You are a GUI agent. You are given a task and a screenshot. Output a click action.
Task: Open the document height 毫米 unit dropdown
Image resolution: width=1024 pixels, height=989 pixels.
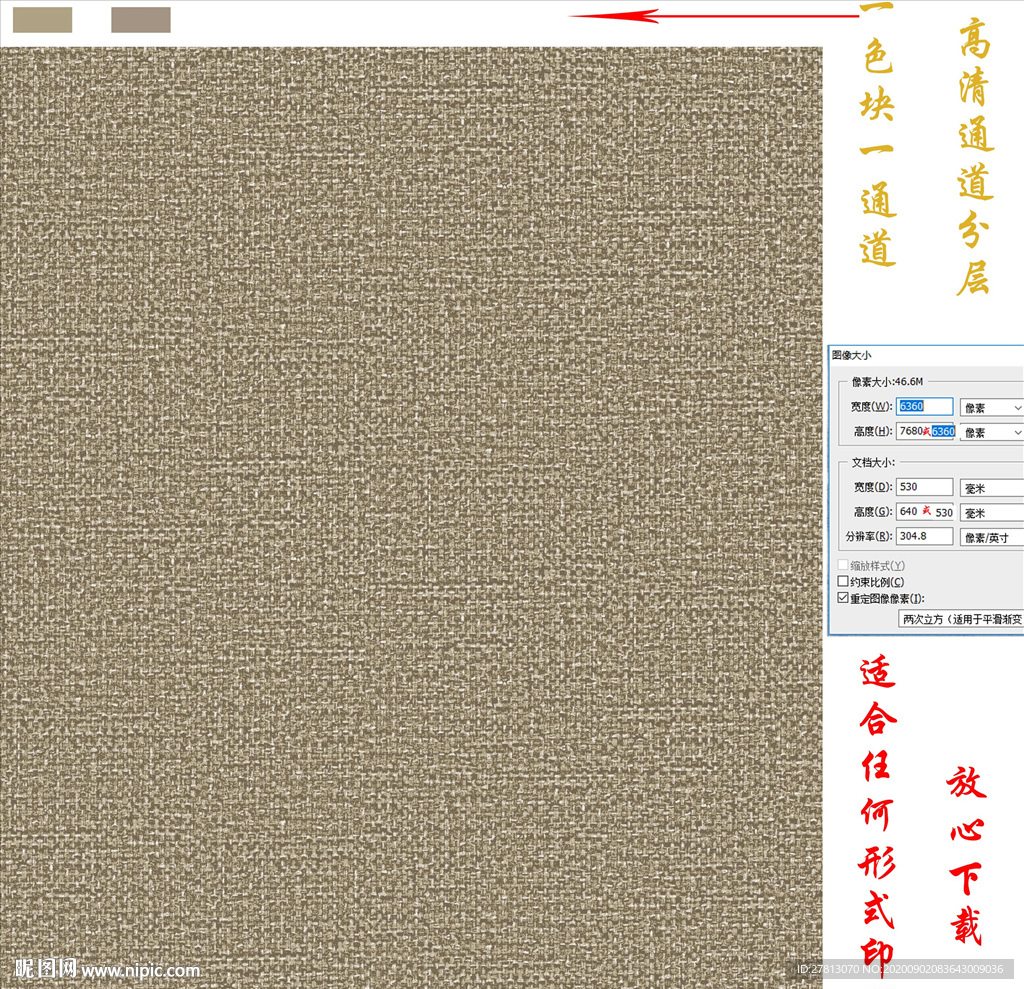pyautogui.click(x=991, y=513)
